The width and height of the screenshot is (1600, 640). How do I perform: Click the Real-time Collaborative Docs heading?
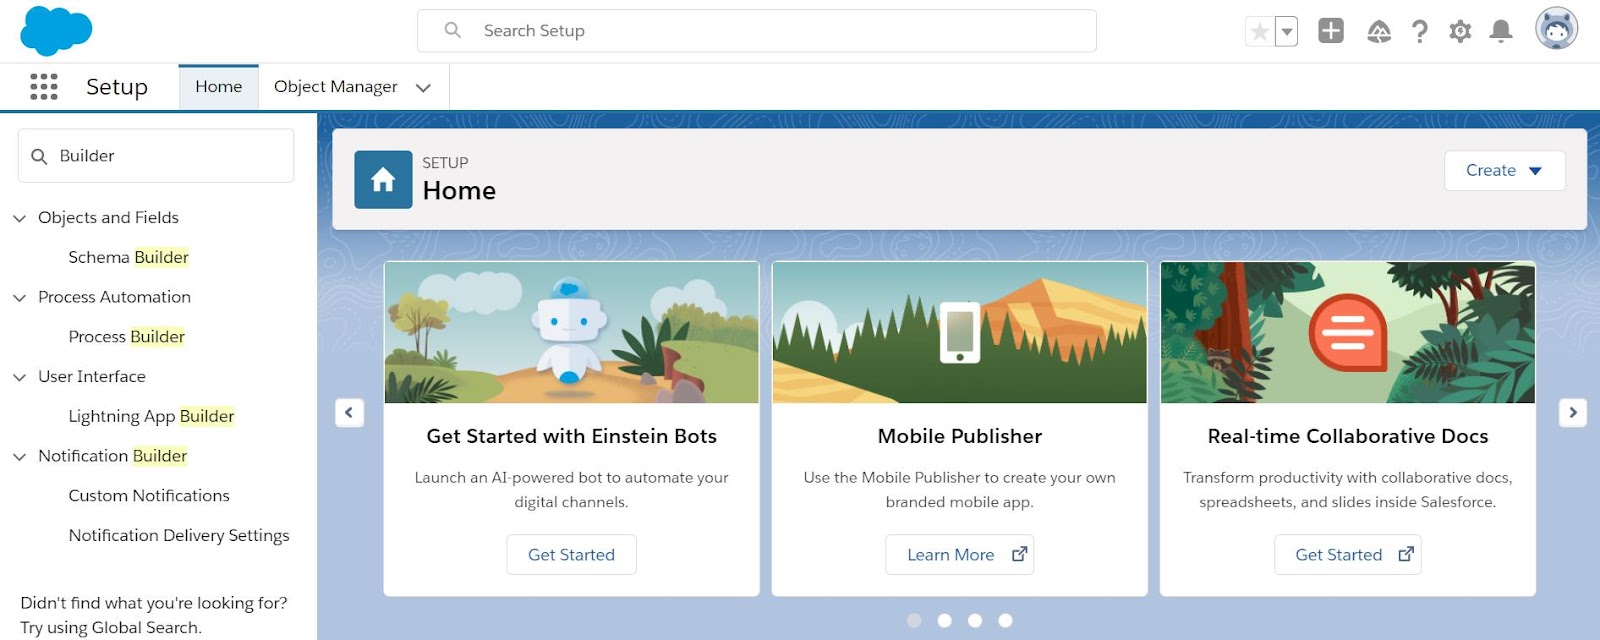tap(1347, 437)
